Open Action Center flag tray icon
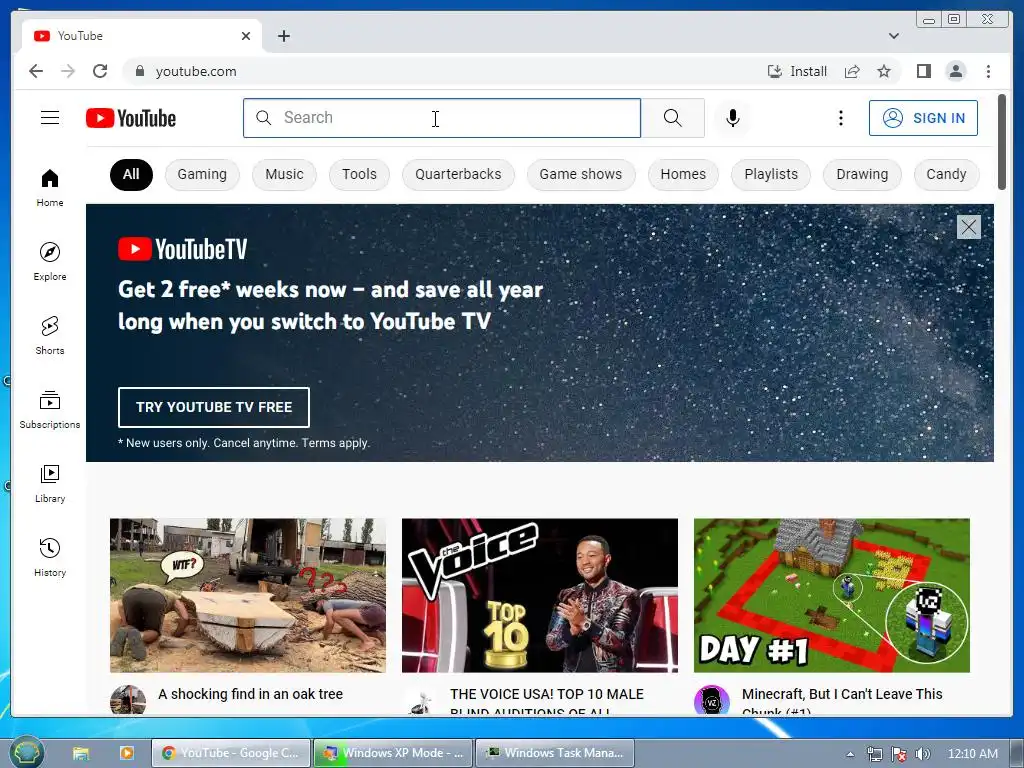Screen dimensions: 1024x768 click(899, 754)
